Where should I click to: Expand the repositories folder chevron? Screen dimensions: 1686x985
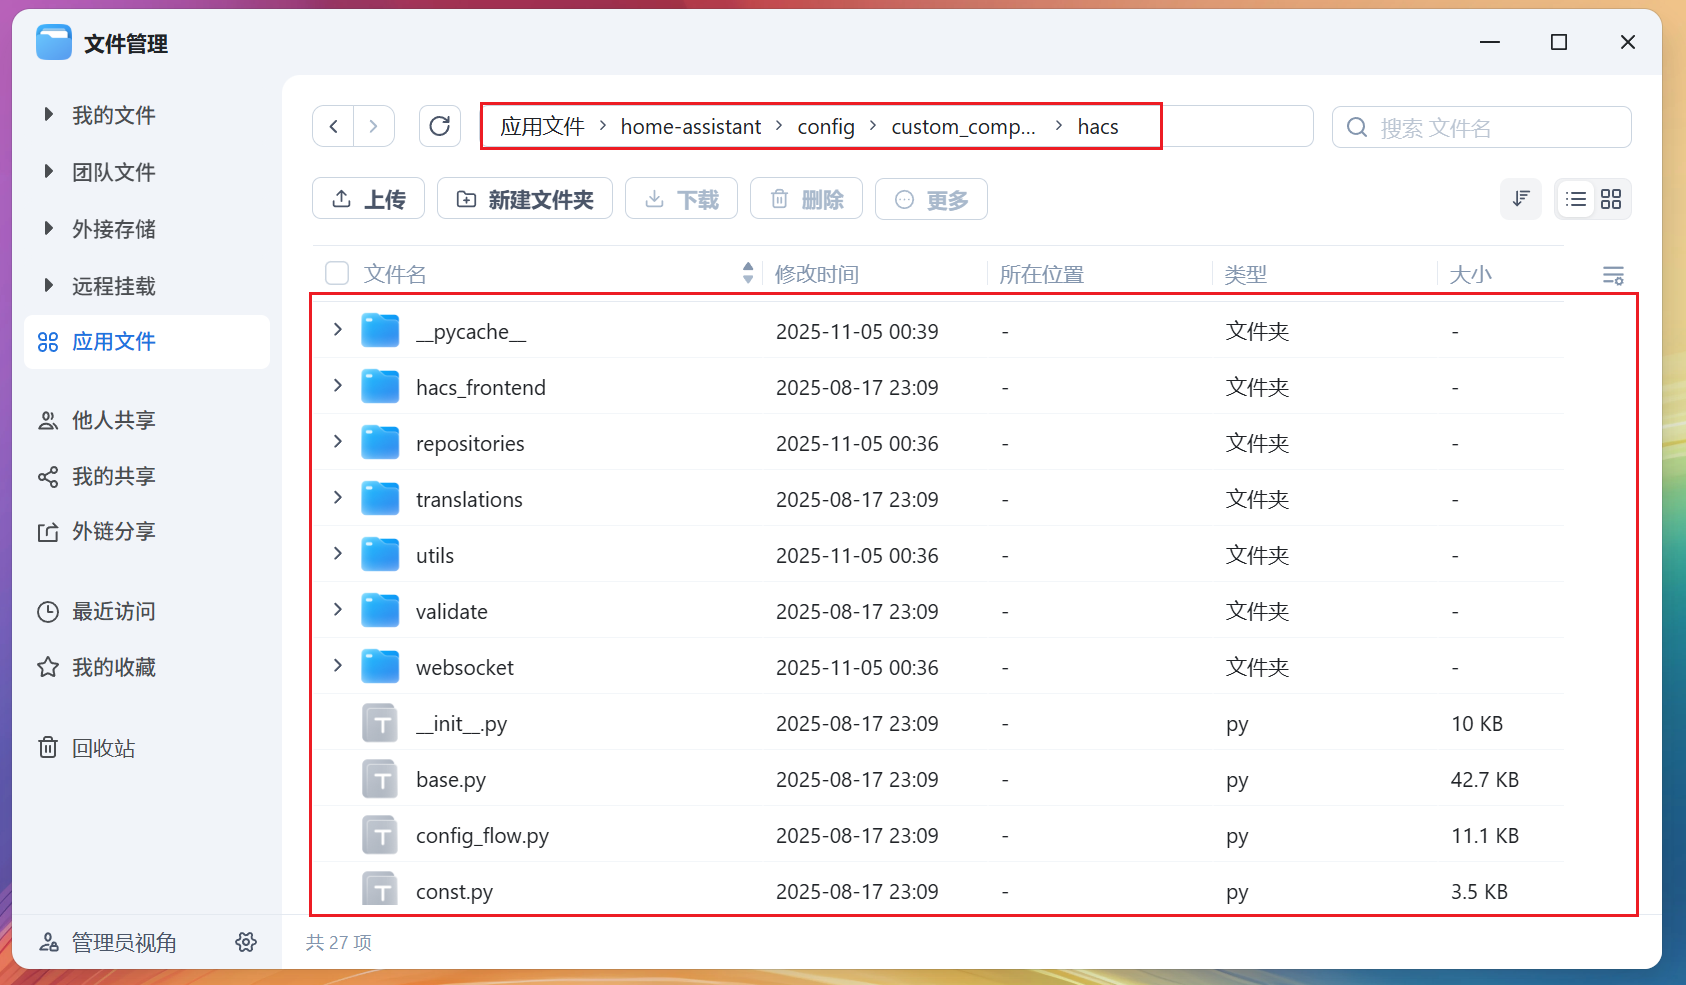[x=338, y=442]
